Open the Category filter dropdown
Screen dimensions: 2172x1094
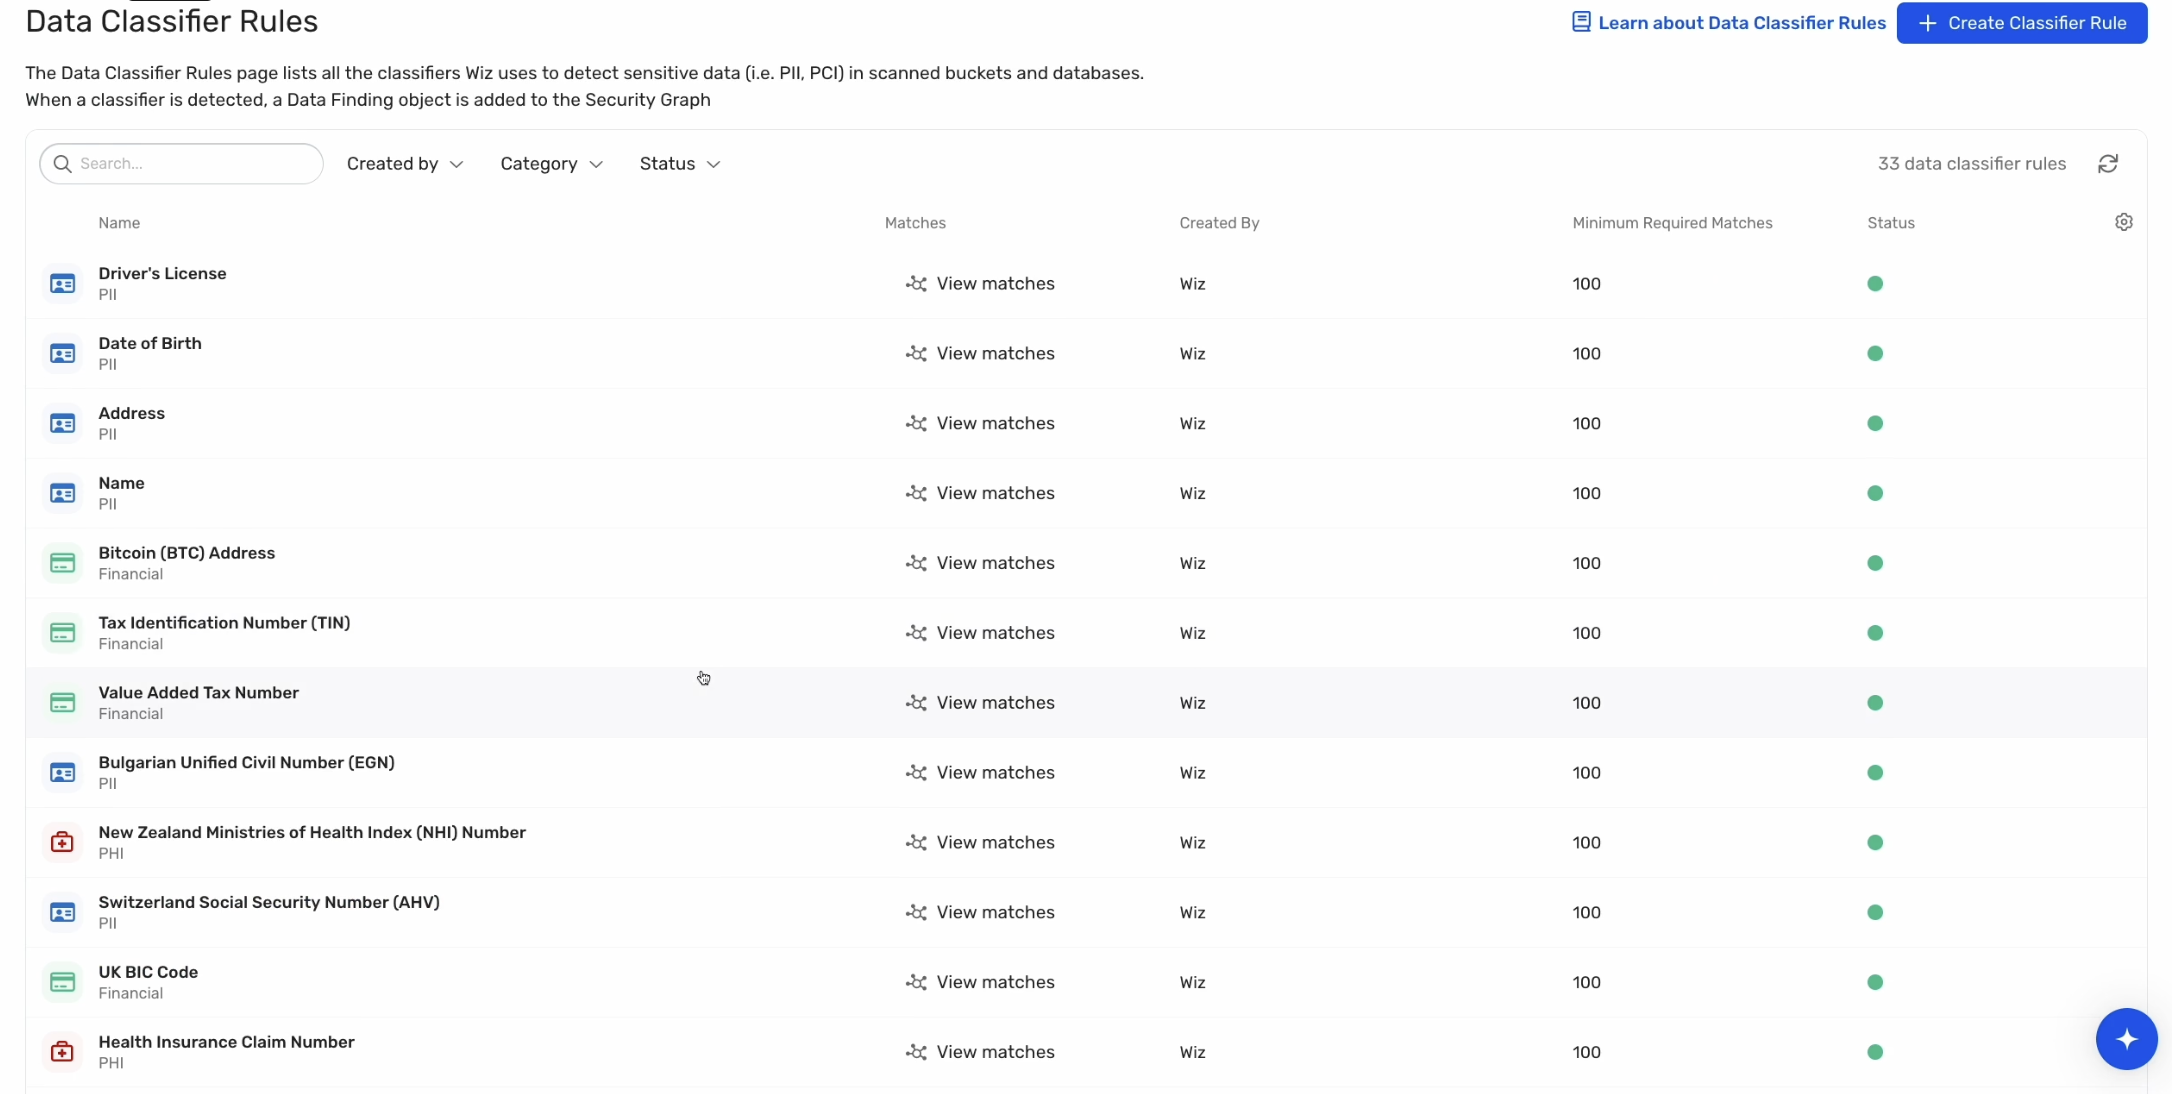tap(551, 164)
